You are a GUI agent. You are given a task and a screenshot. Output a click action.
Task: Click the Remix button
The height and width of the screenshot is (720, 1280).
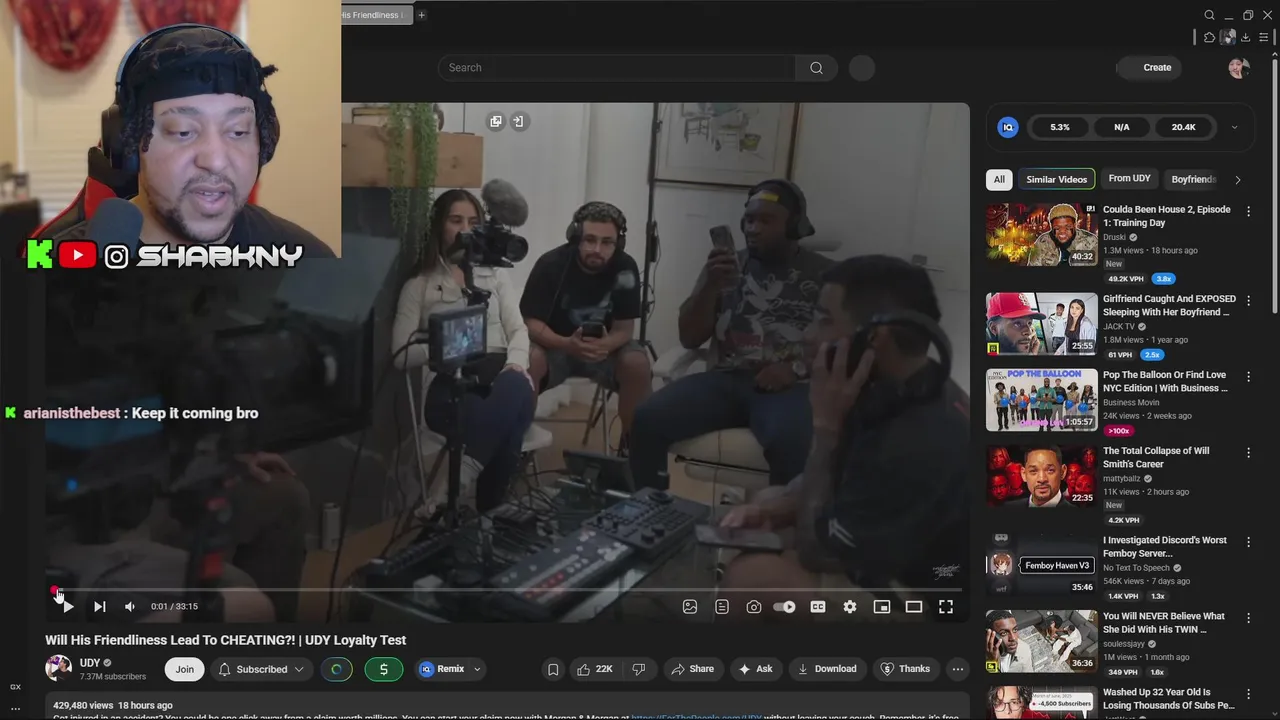click(441, 669)
